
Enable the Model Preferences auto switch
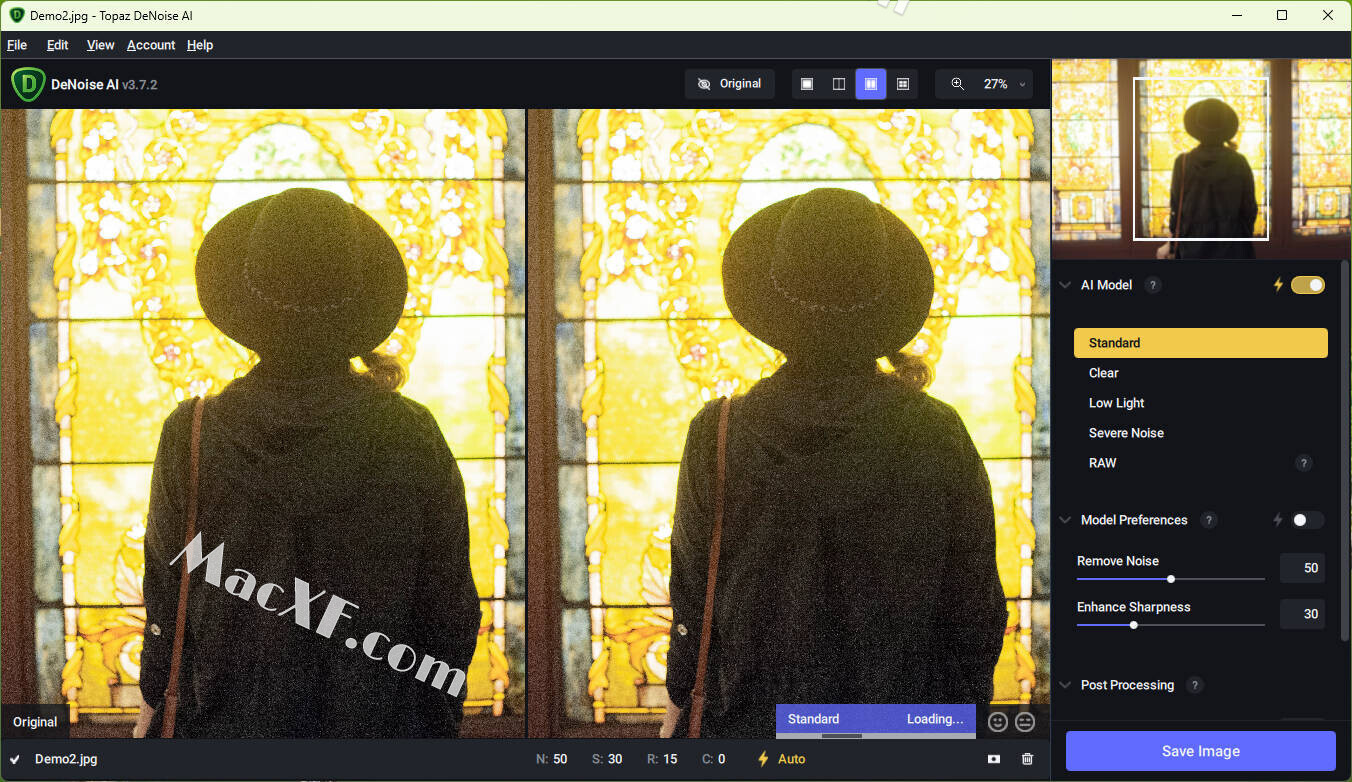[1308, 520]
